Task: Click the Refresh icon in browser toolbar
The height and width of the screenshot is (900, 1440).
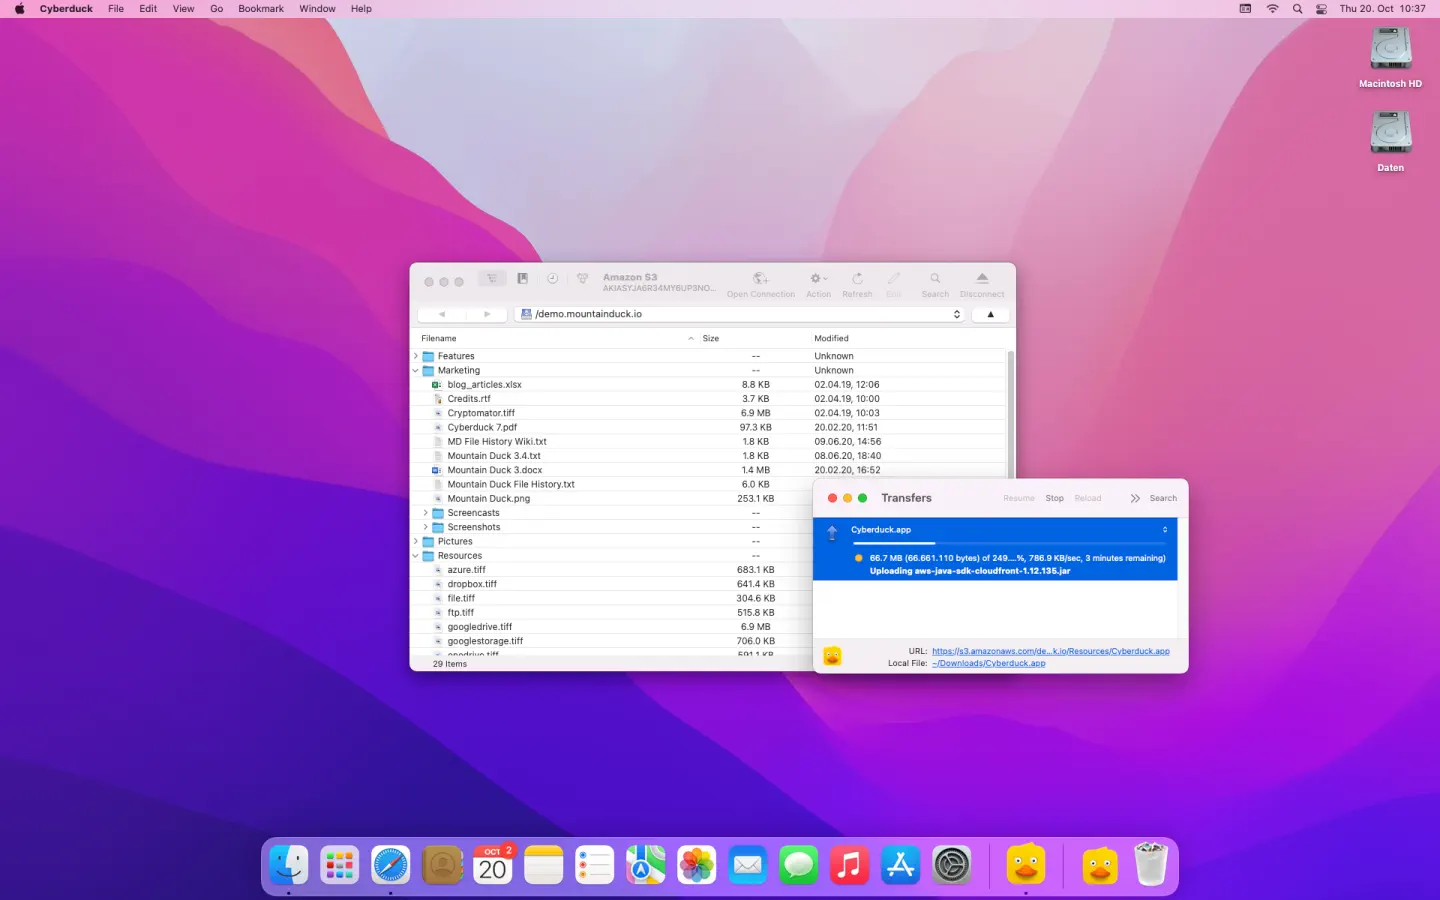Action: coord(857,279)
